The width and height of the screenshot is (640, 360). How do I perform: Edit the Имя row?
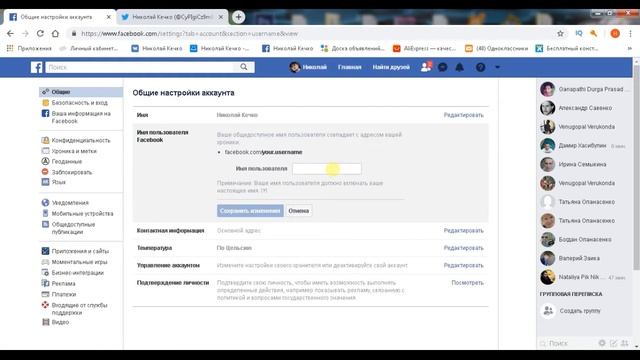click(x=463, y=115)
